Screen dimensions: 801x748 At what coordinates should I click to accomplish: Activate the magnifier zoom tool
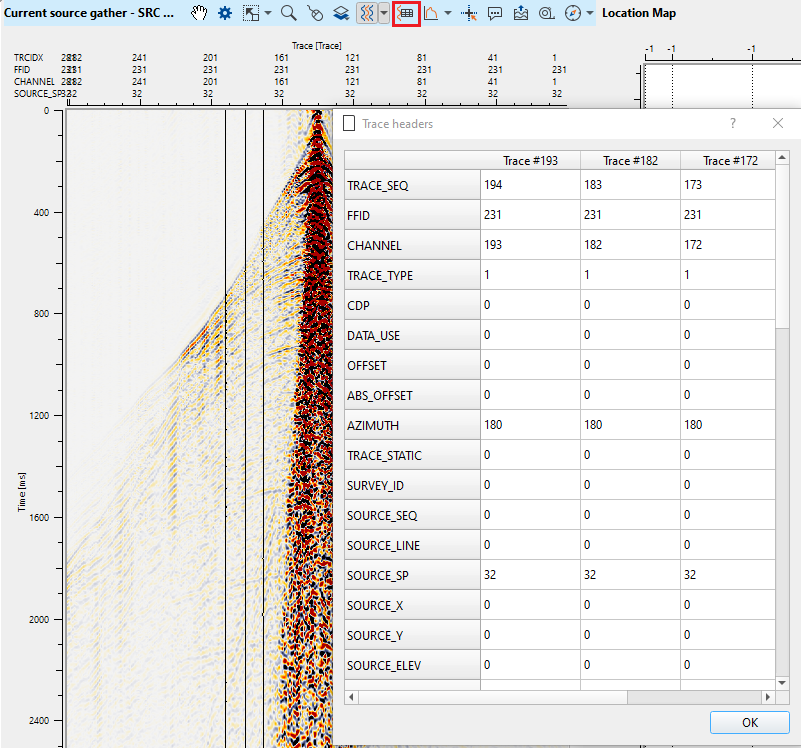pyautogui.click(x=288, y=13)
